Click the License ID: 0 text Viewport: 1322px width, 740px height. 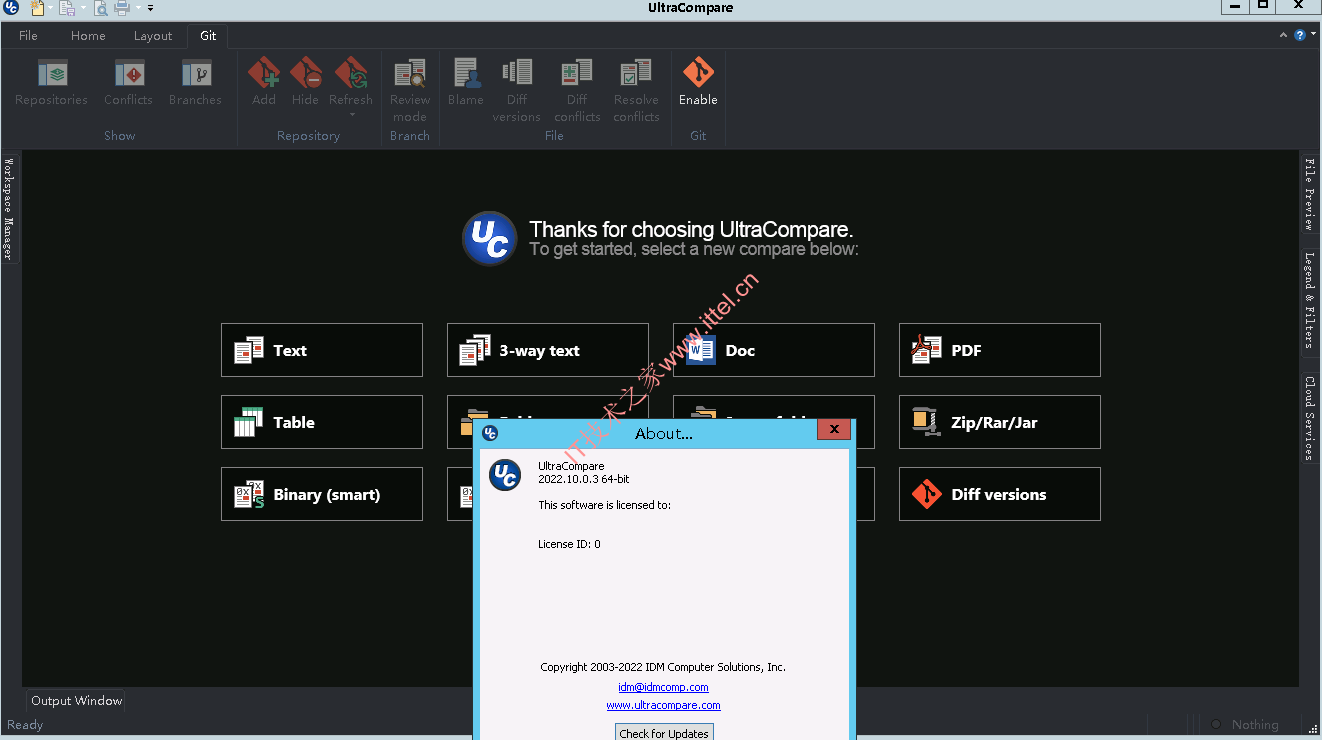click(569, 544)
